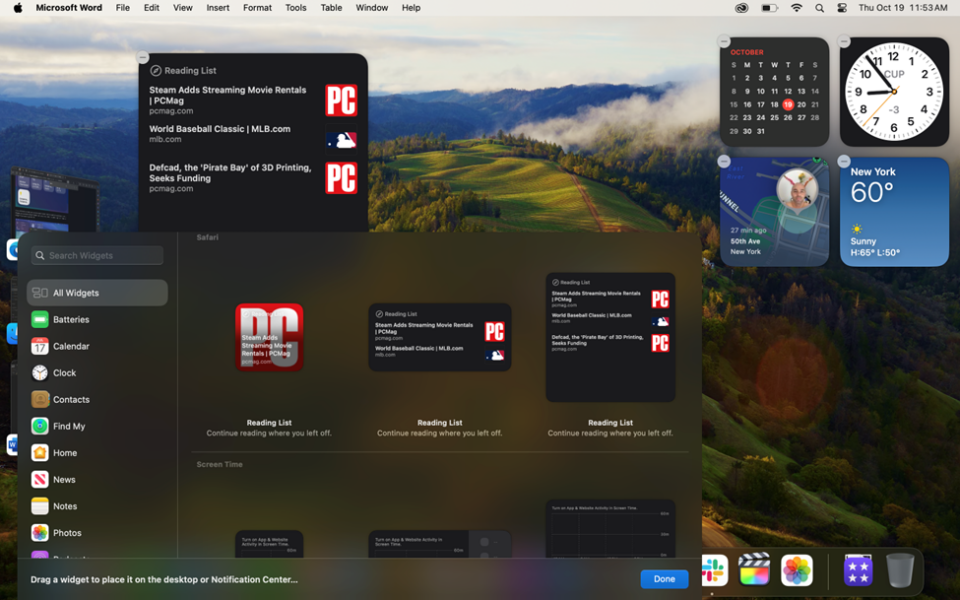This screenshot has height=600, width=960.
Task: Open Slack from the Dock
Action: pos(713,570)
